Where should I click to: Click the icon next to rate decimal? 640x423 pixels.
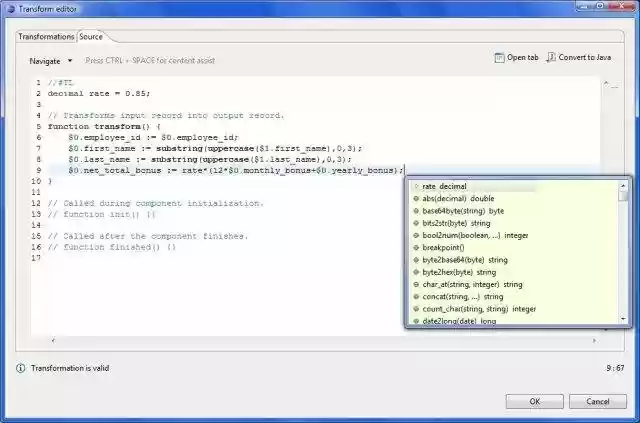[x=416, y=186]
